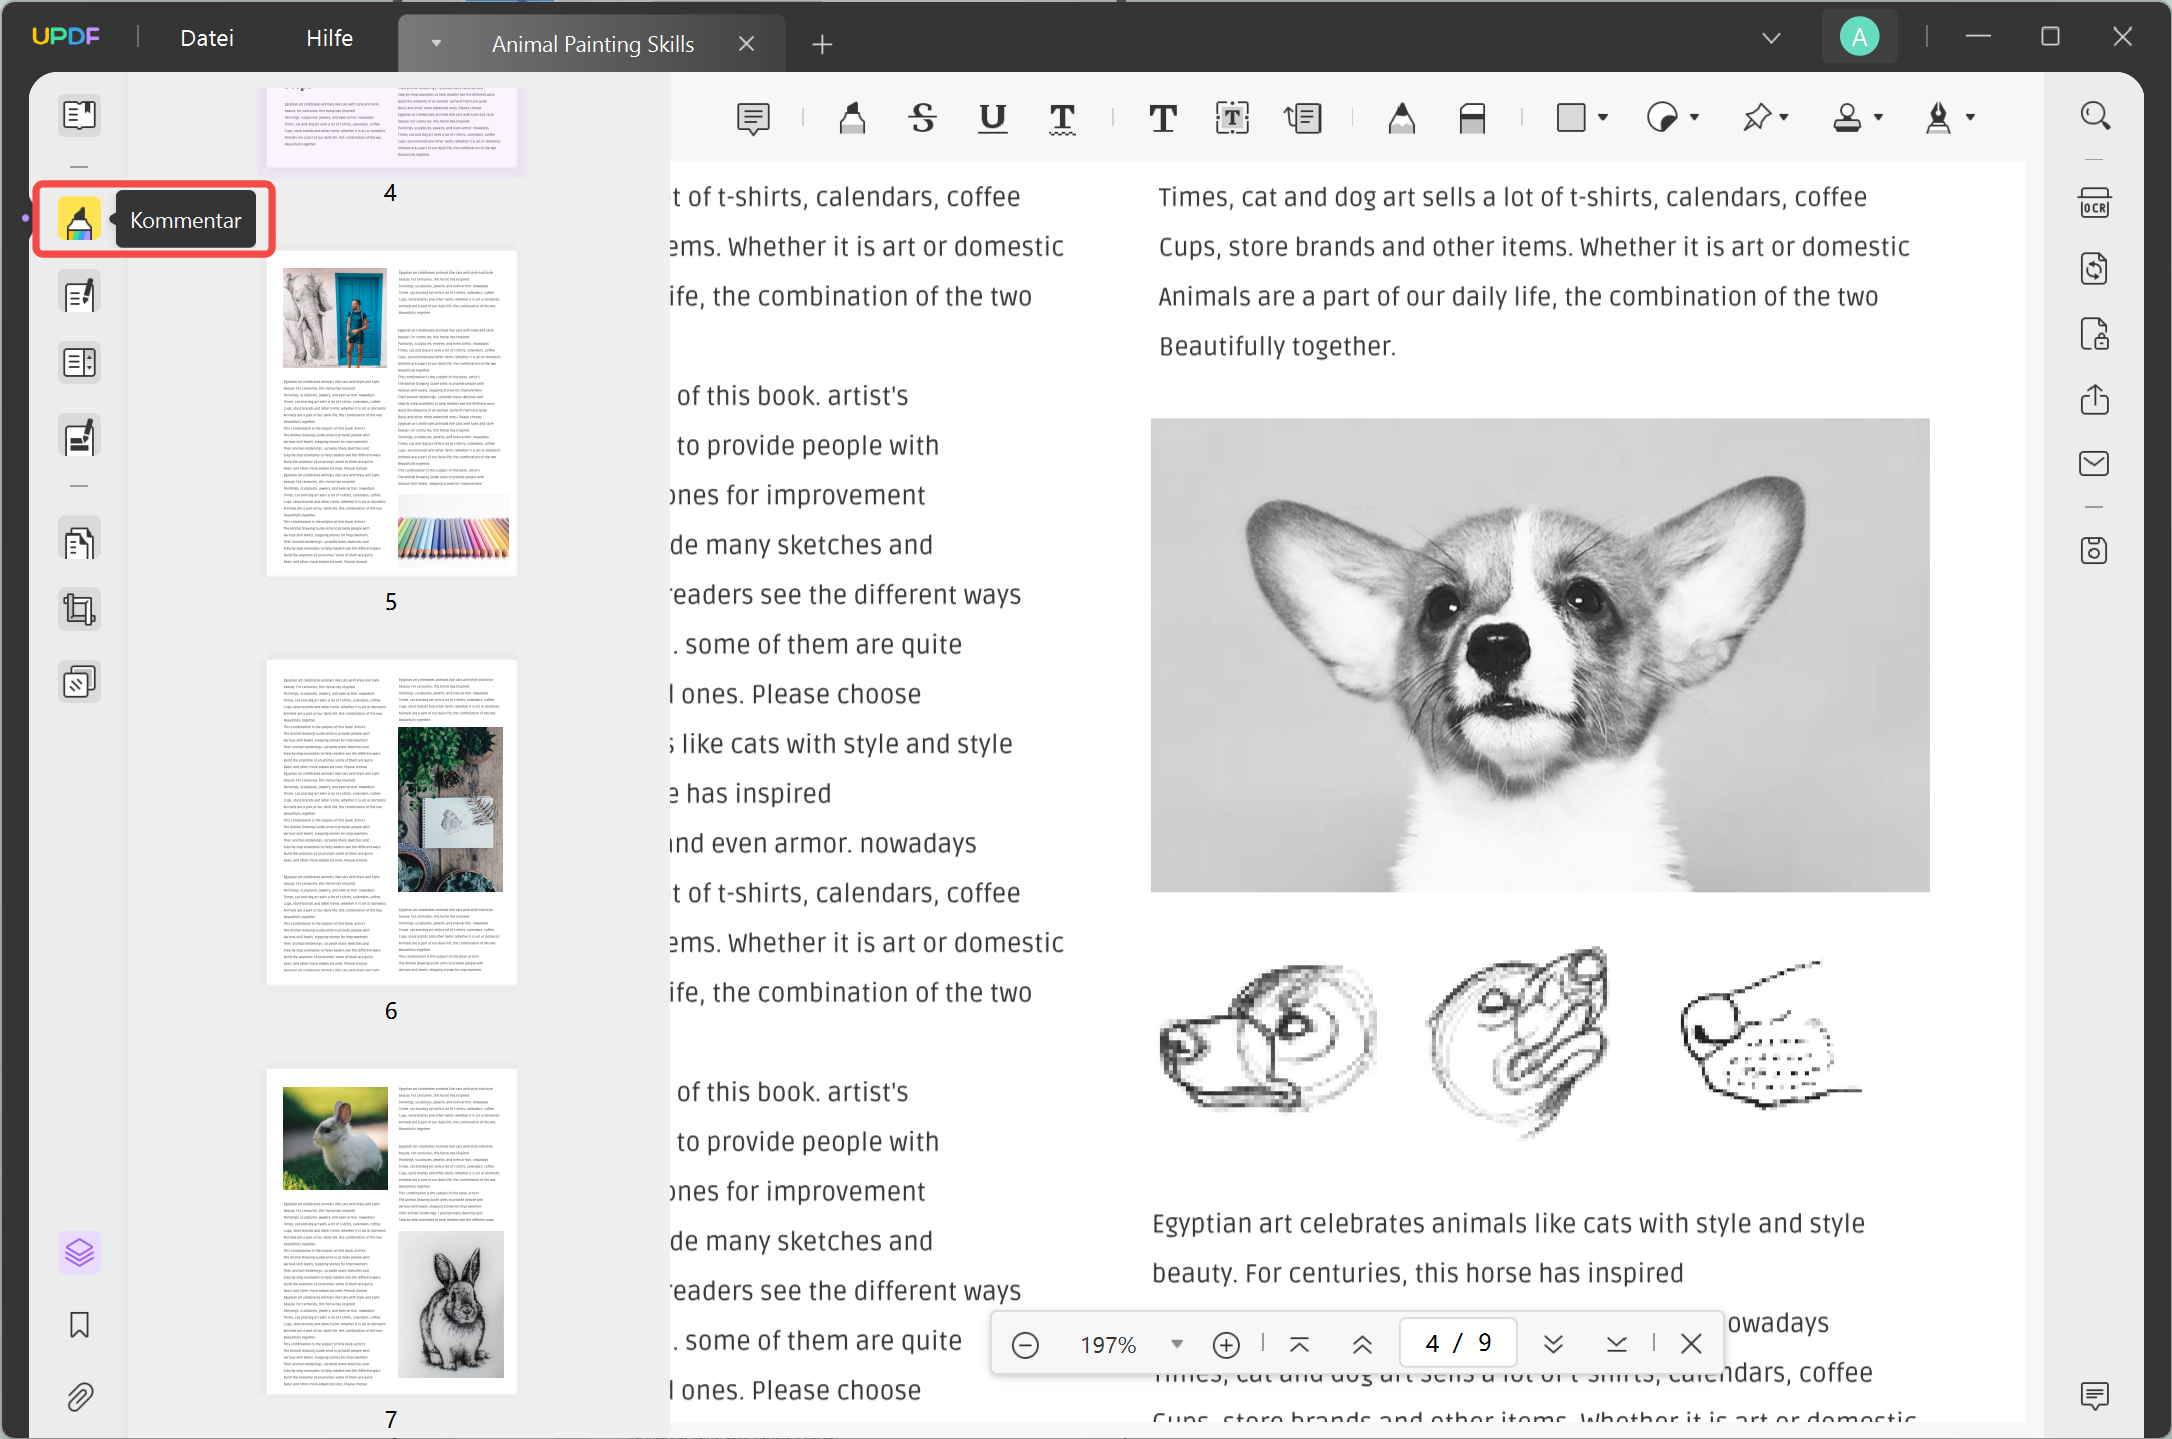Open the Protect PDF lock icon

click(x=2095, y=334)
